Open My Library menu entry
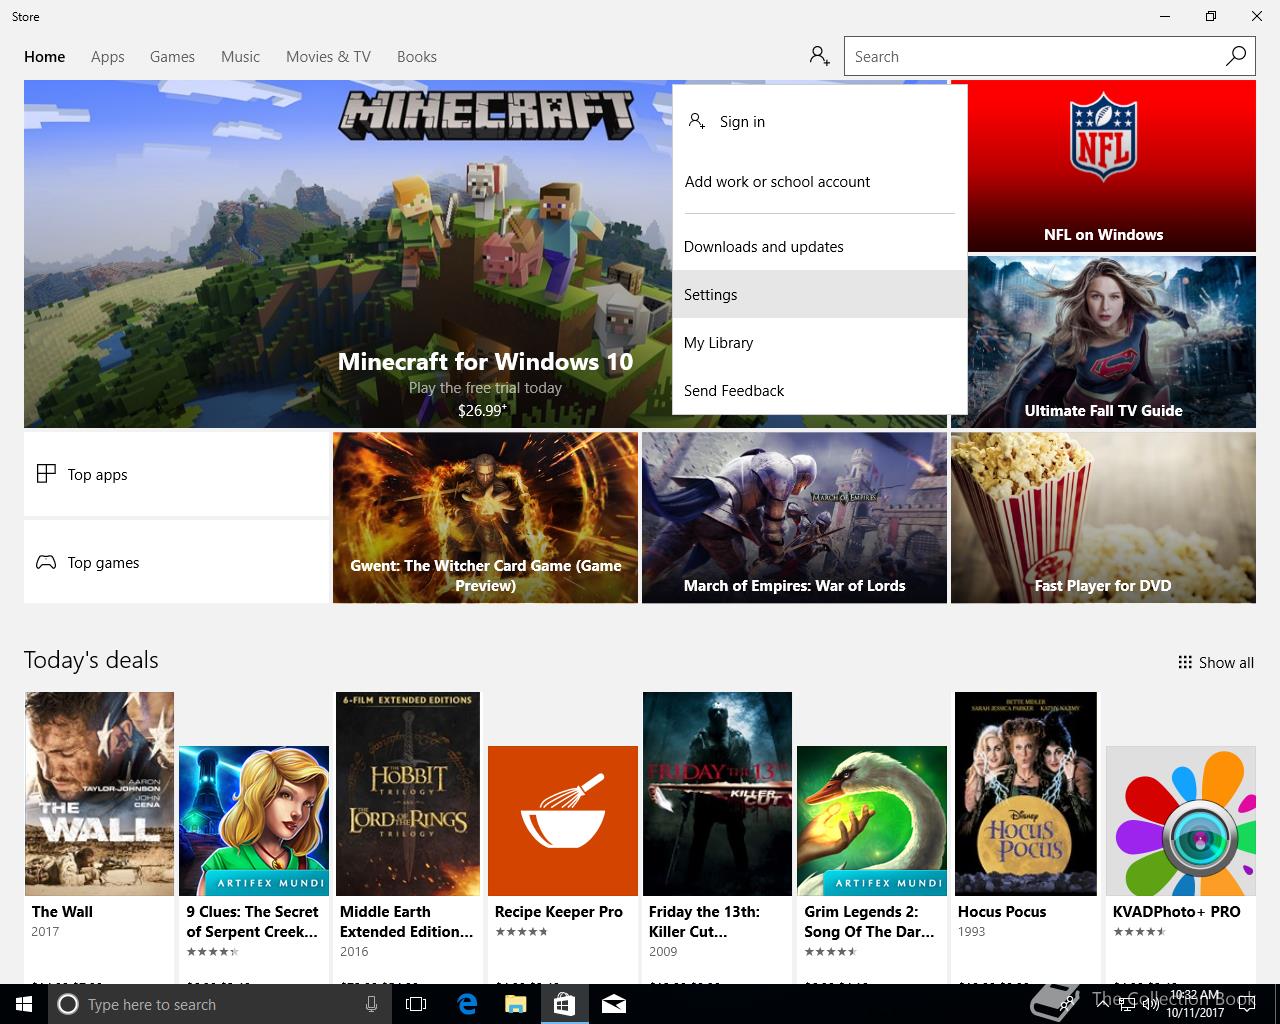The height and width of the screenshot is (1024, 1280). [820, 342]
